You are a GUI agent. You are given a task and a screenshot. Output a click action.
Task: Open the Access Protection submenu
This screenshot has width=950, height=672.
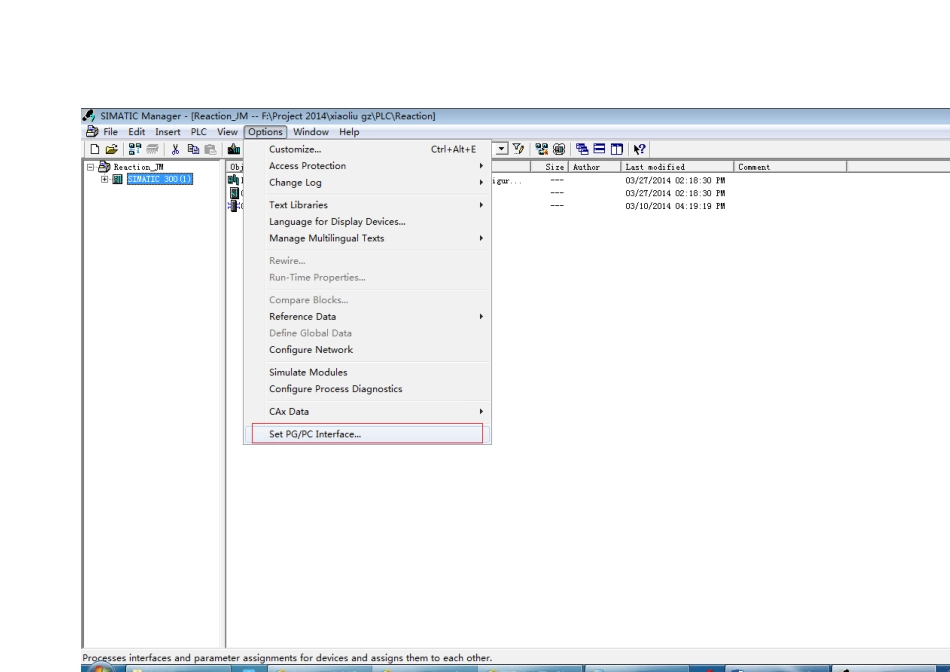[307, 166]
